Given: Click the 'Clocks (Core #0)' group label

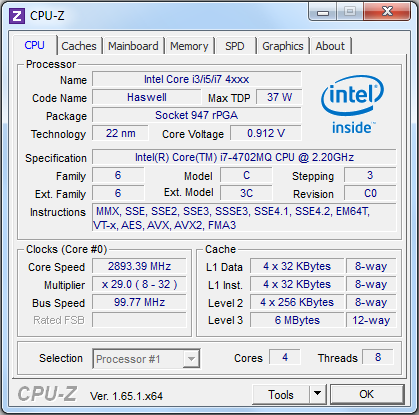Looking at the screenshot, I should tap(66, 249).
